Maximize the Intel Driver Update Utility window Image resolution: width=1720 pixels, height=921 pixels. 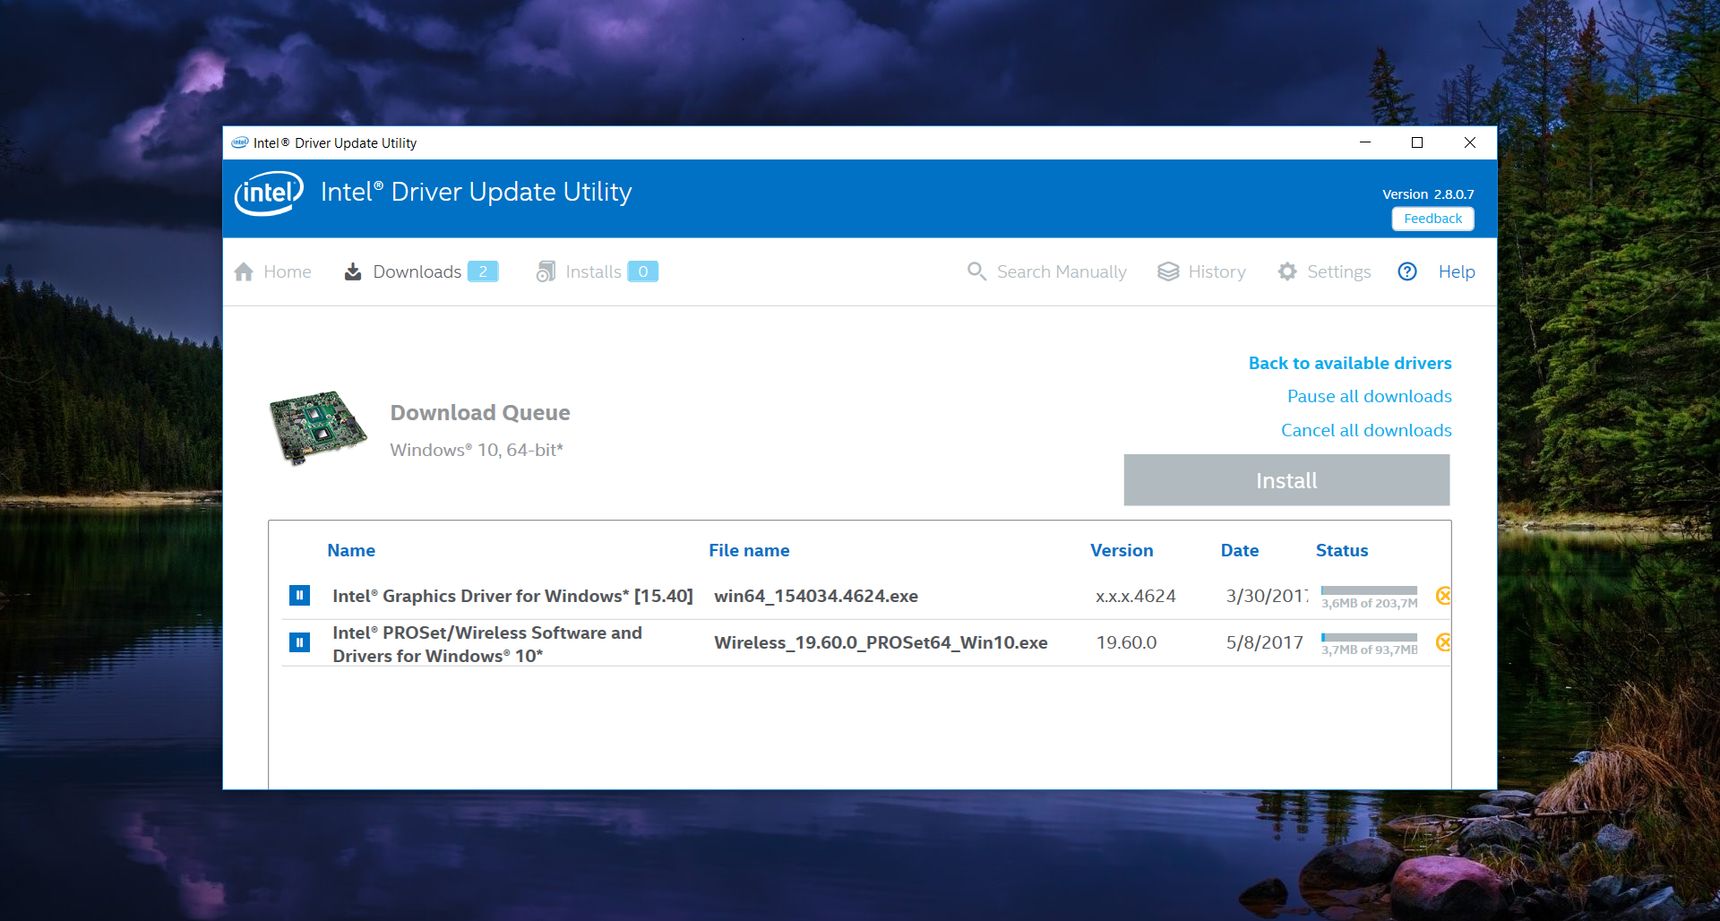pyautogui.click(x=1417, y=143)
